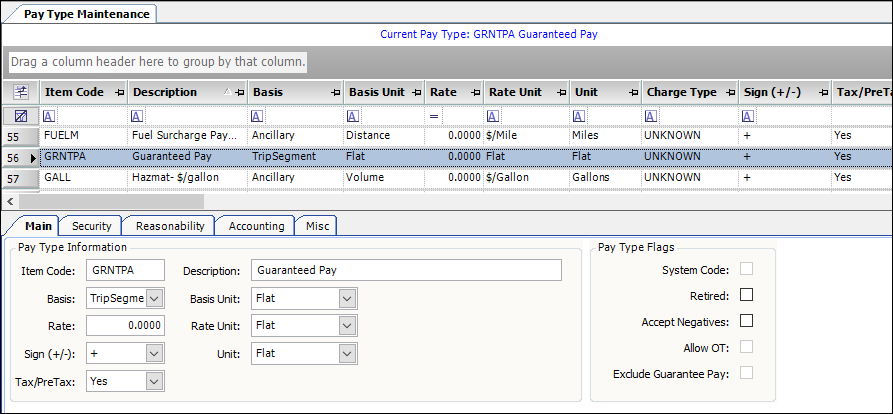
Task: Open the Tax/PreTax dropdown
Action: 153,381
